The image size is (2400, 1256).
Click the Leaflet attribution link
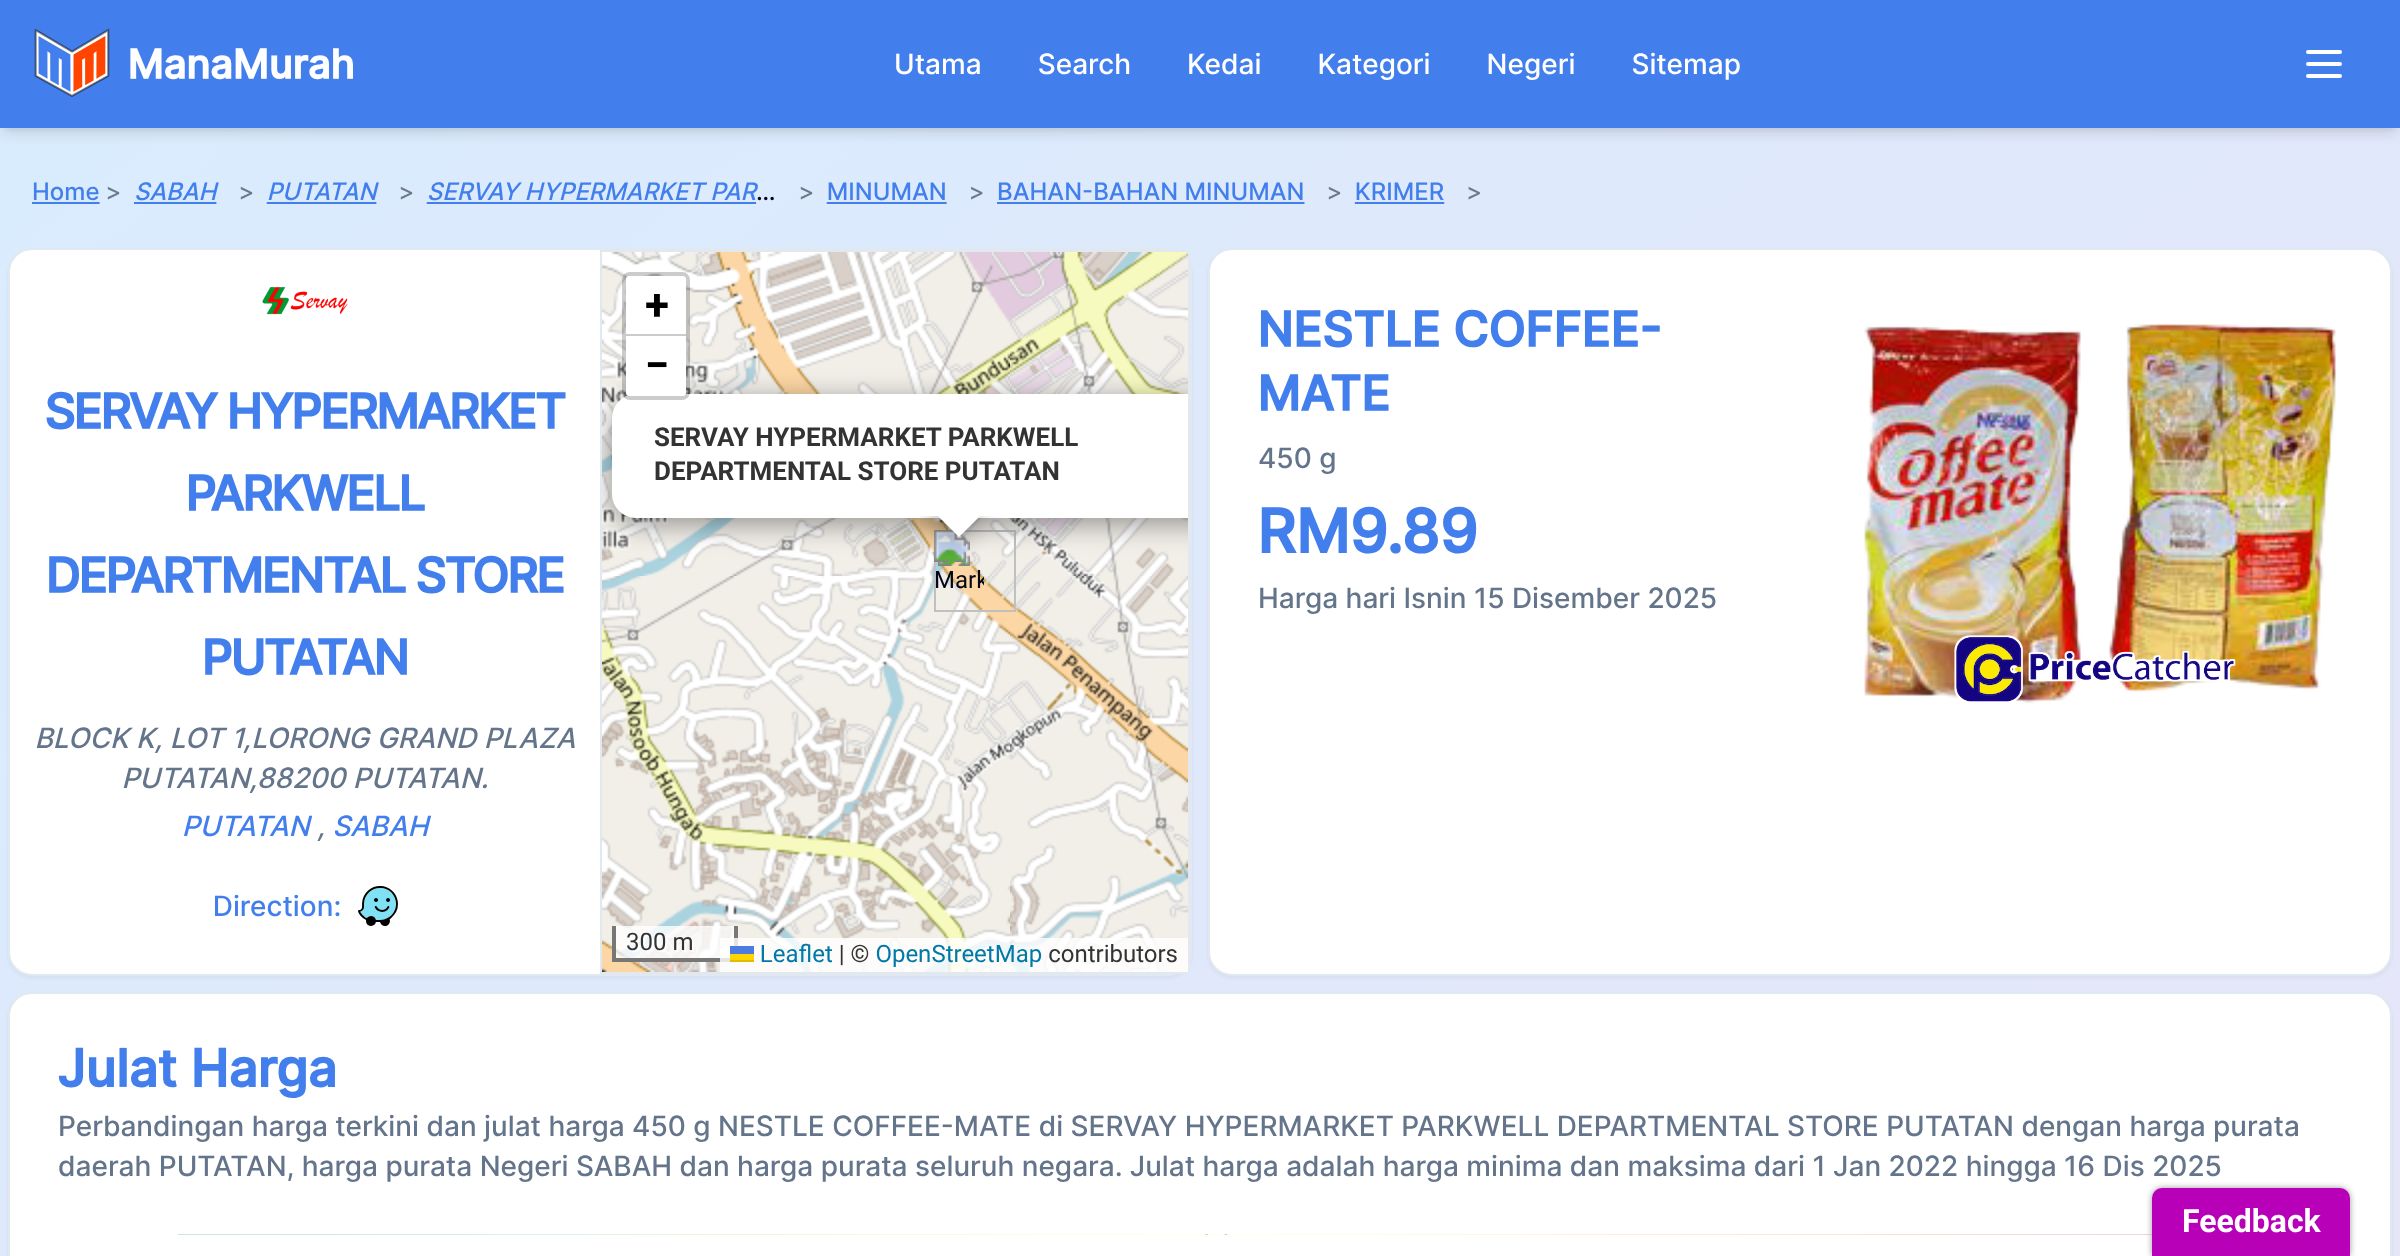[795, 954]
